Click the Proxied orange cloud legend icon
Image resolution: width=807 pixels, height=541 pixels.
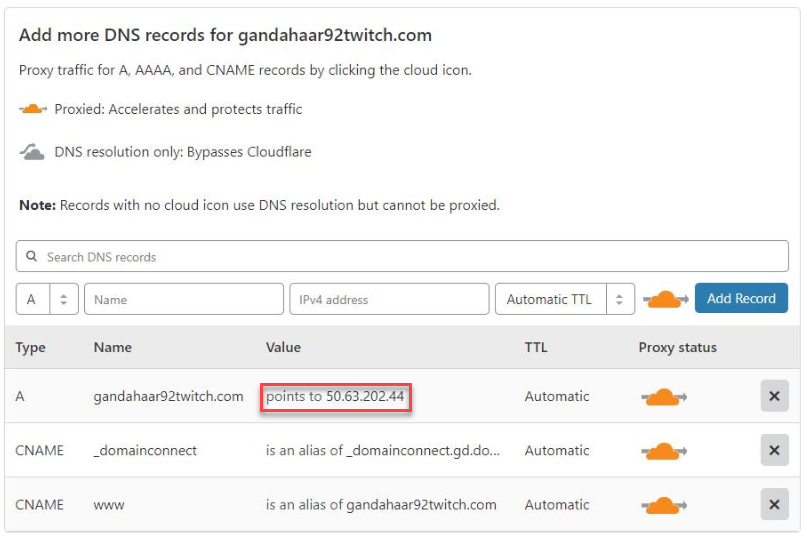click(33, 109)
